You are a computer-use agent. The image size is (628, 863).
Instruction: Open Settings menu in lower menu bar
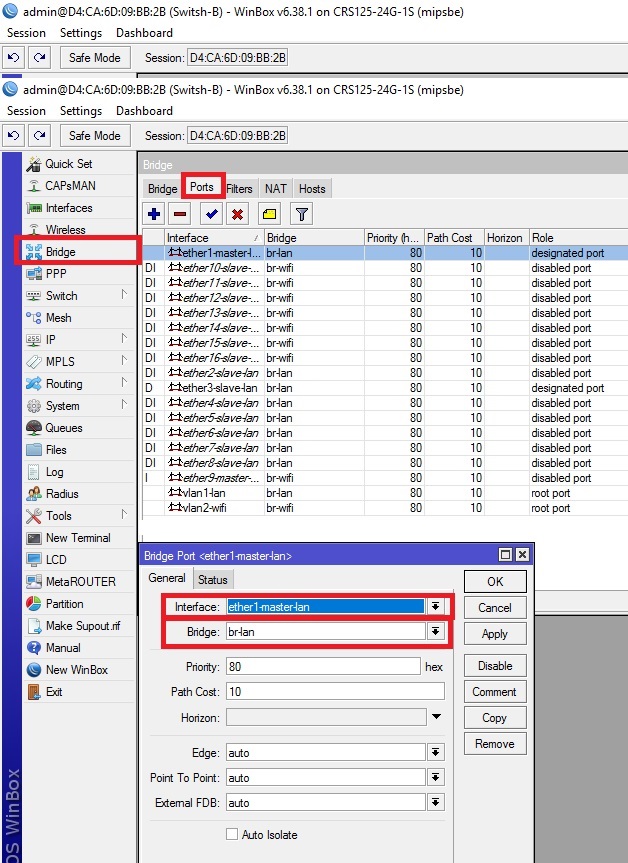coord(81,111)
